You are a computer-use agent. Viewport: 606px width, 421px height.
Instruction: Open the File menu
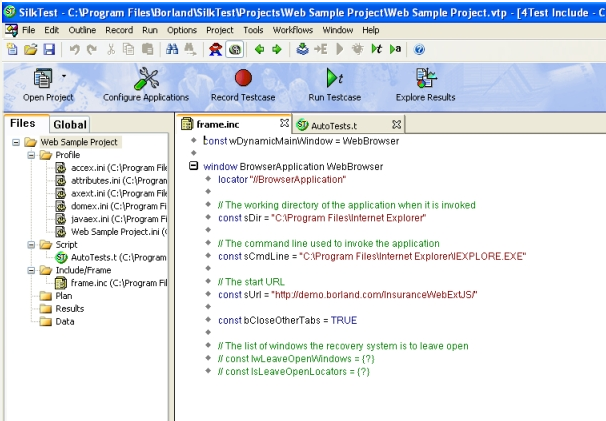29,30
